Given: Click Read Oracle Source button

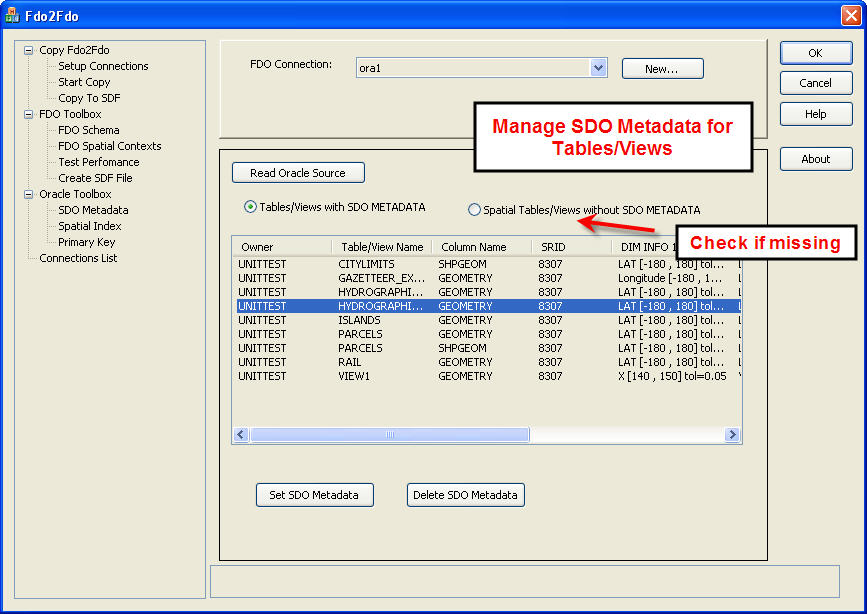Looking at the screenshot, I should [298, 173].
